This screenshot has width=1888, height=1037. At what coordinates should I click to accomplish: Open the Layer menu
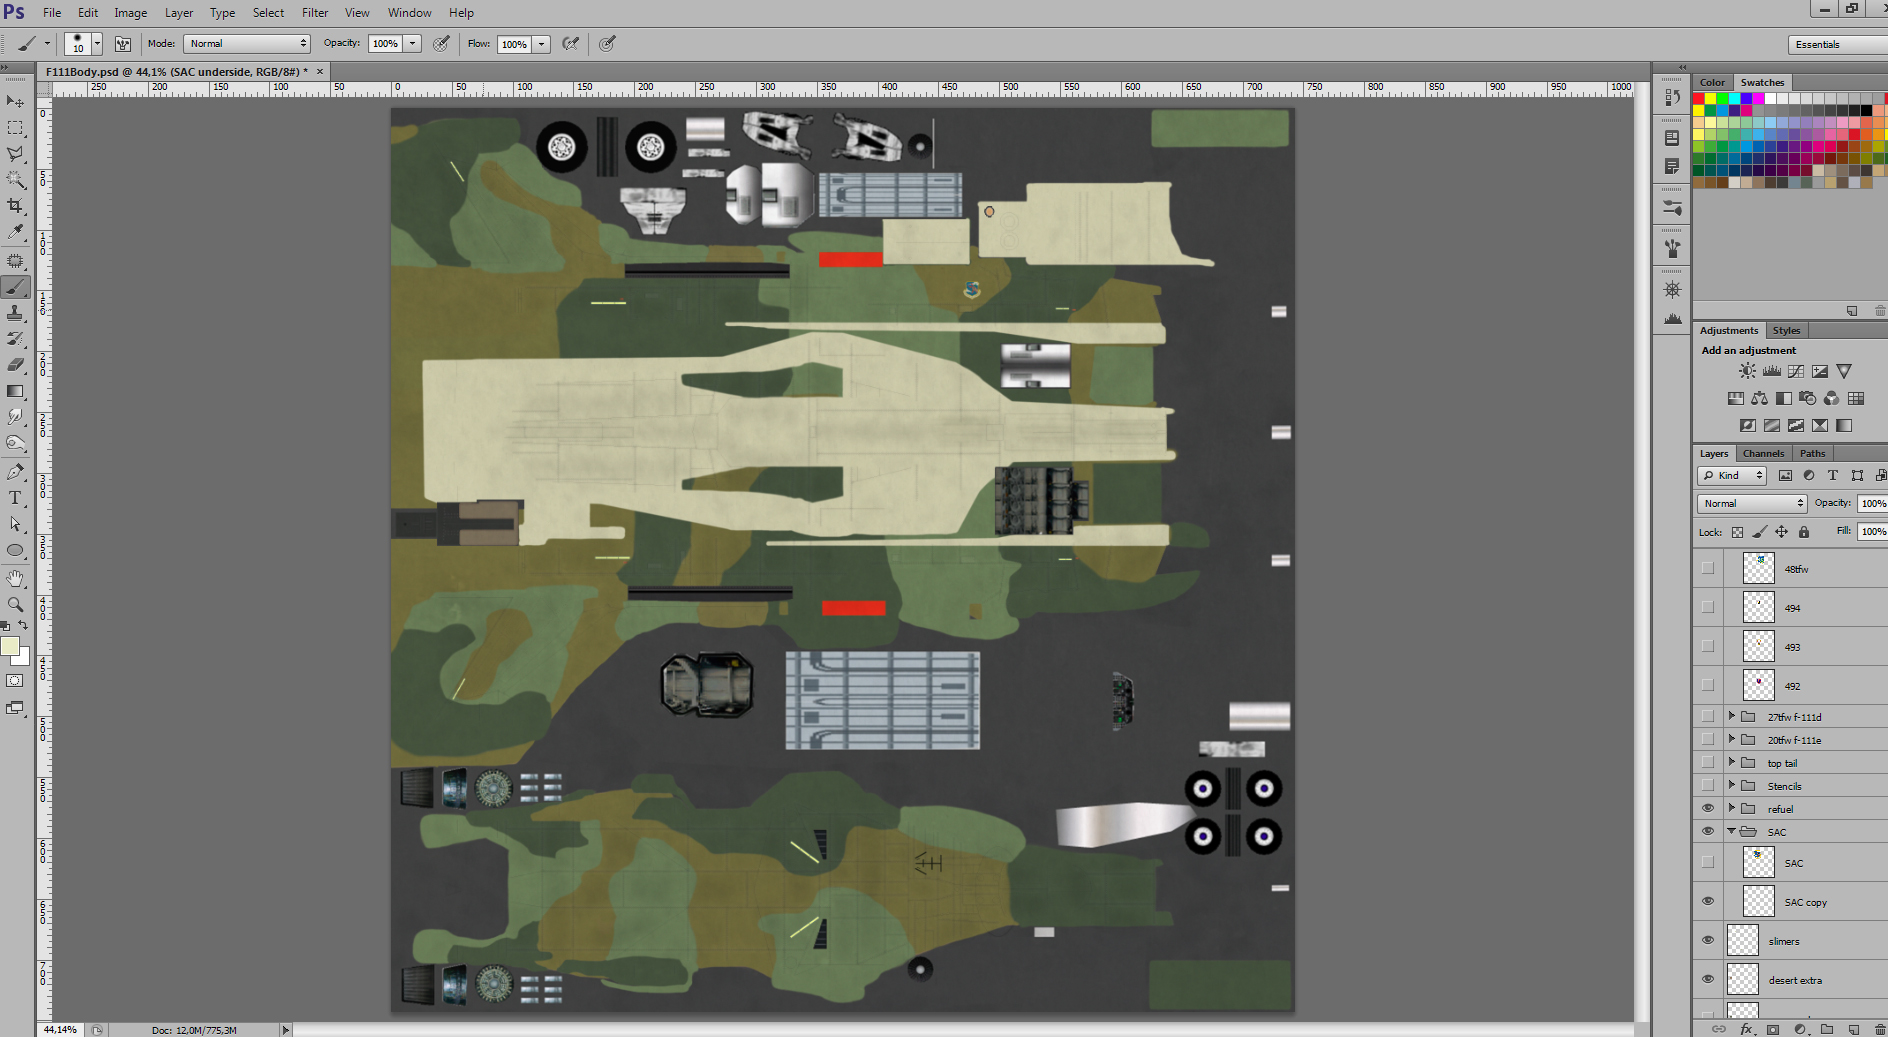179,13
